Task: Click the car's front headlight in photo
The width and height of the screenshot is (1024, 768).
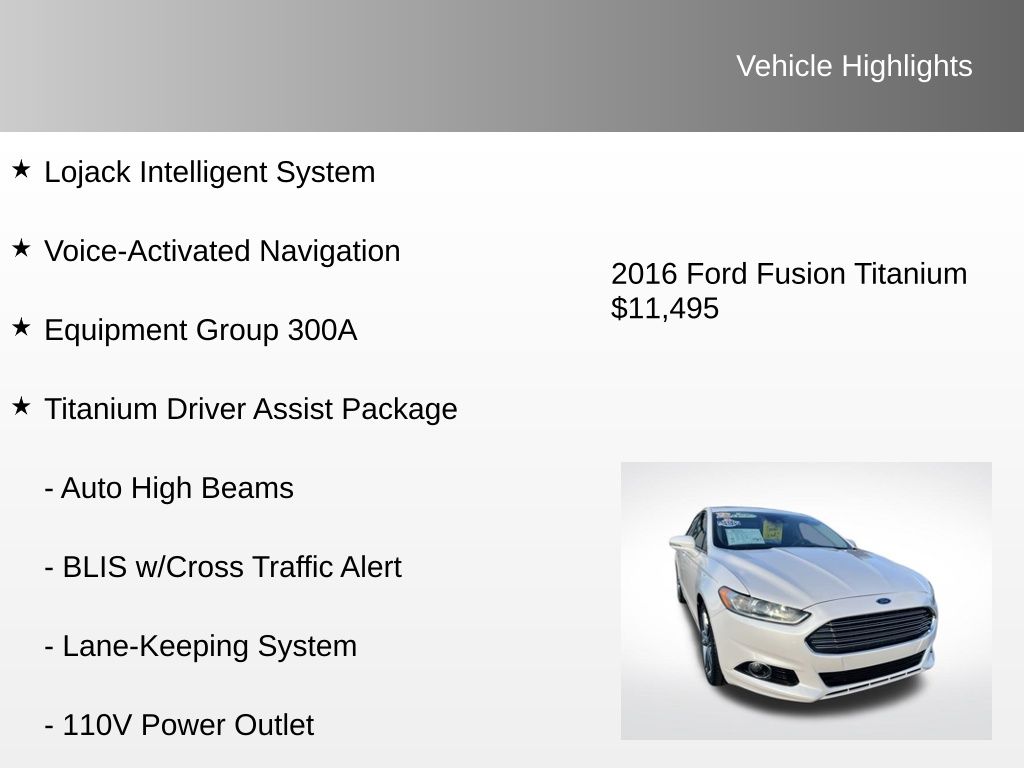Action: click(762, 606)
